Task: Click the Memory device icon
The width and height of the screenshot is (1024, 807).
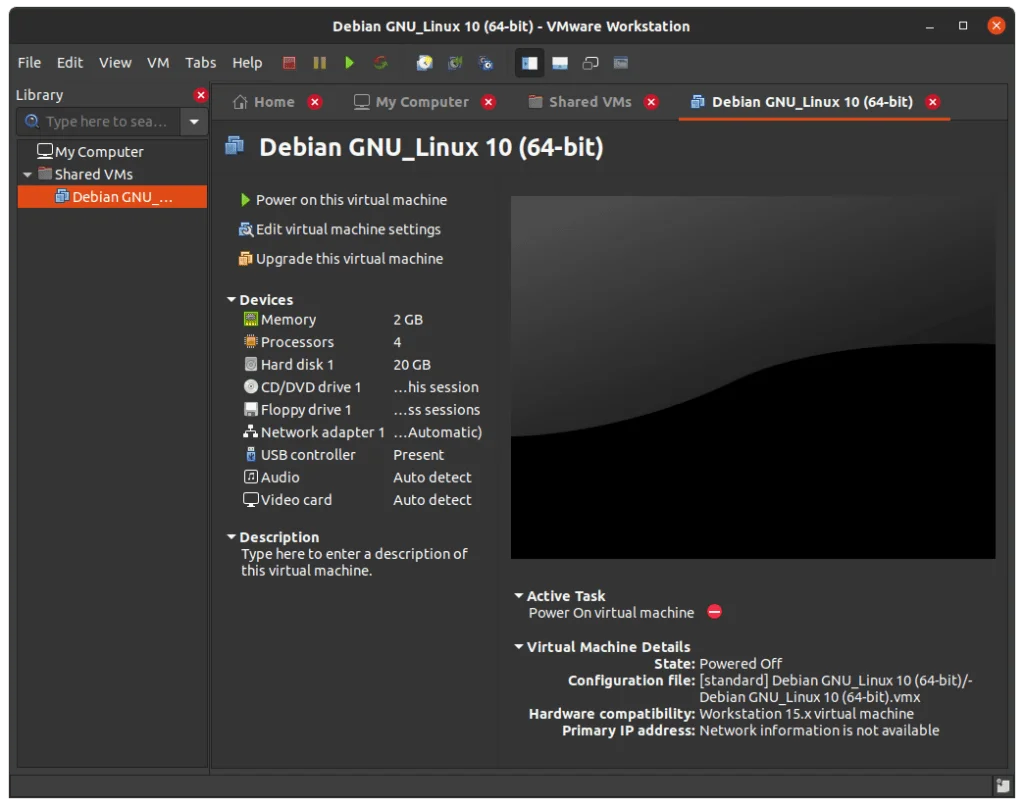Action: tap(251, 319)
